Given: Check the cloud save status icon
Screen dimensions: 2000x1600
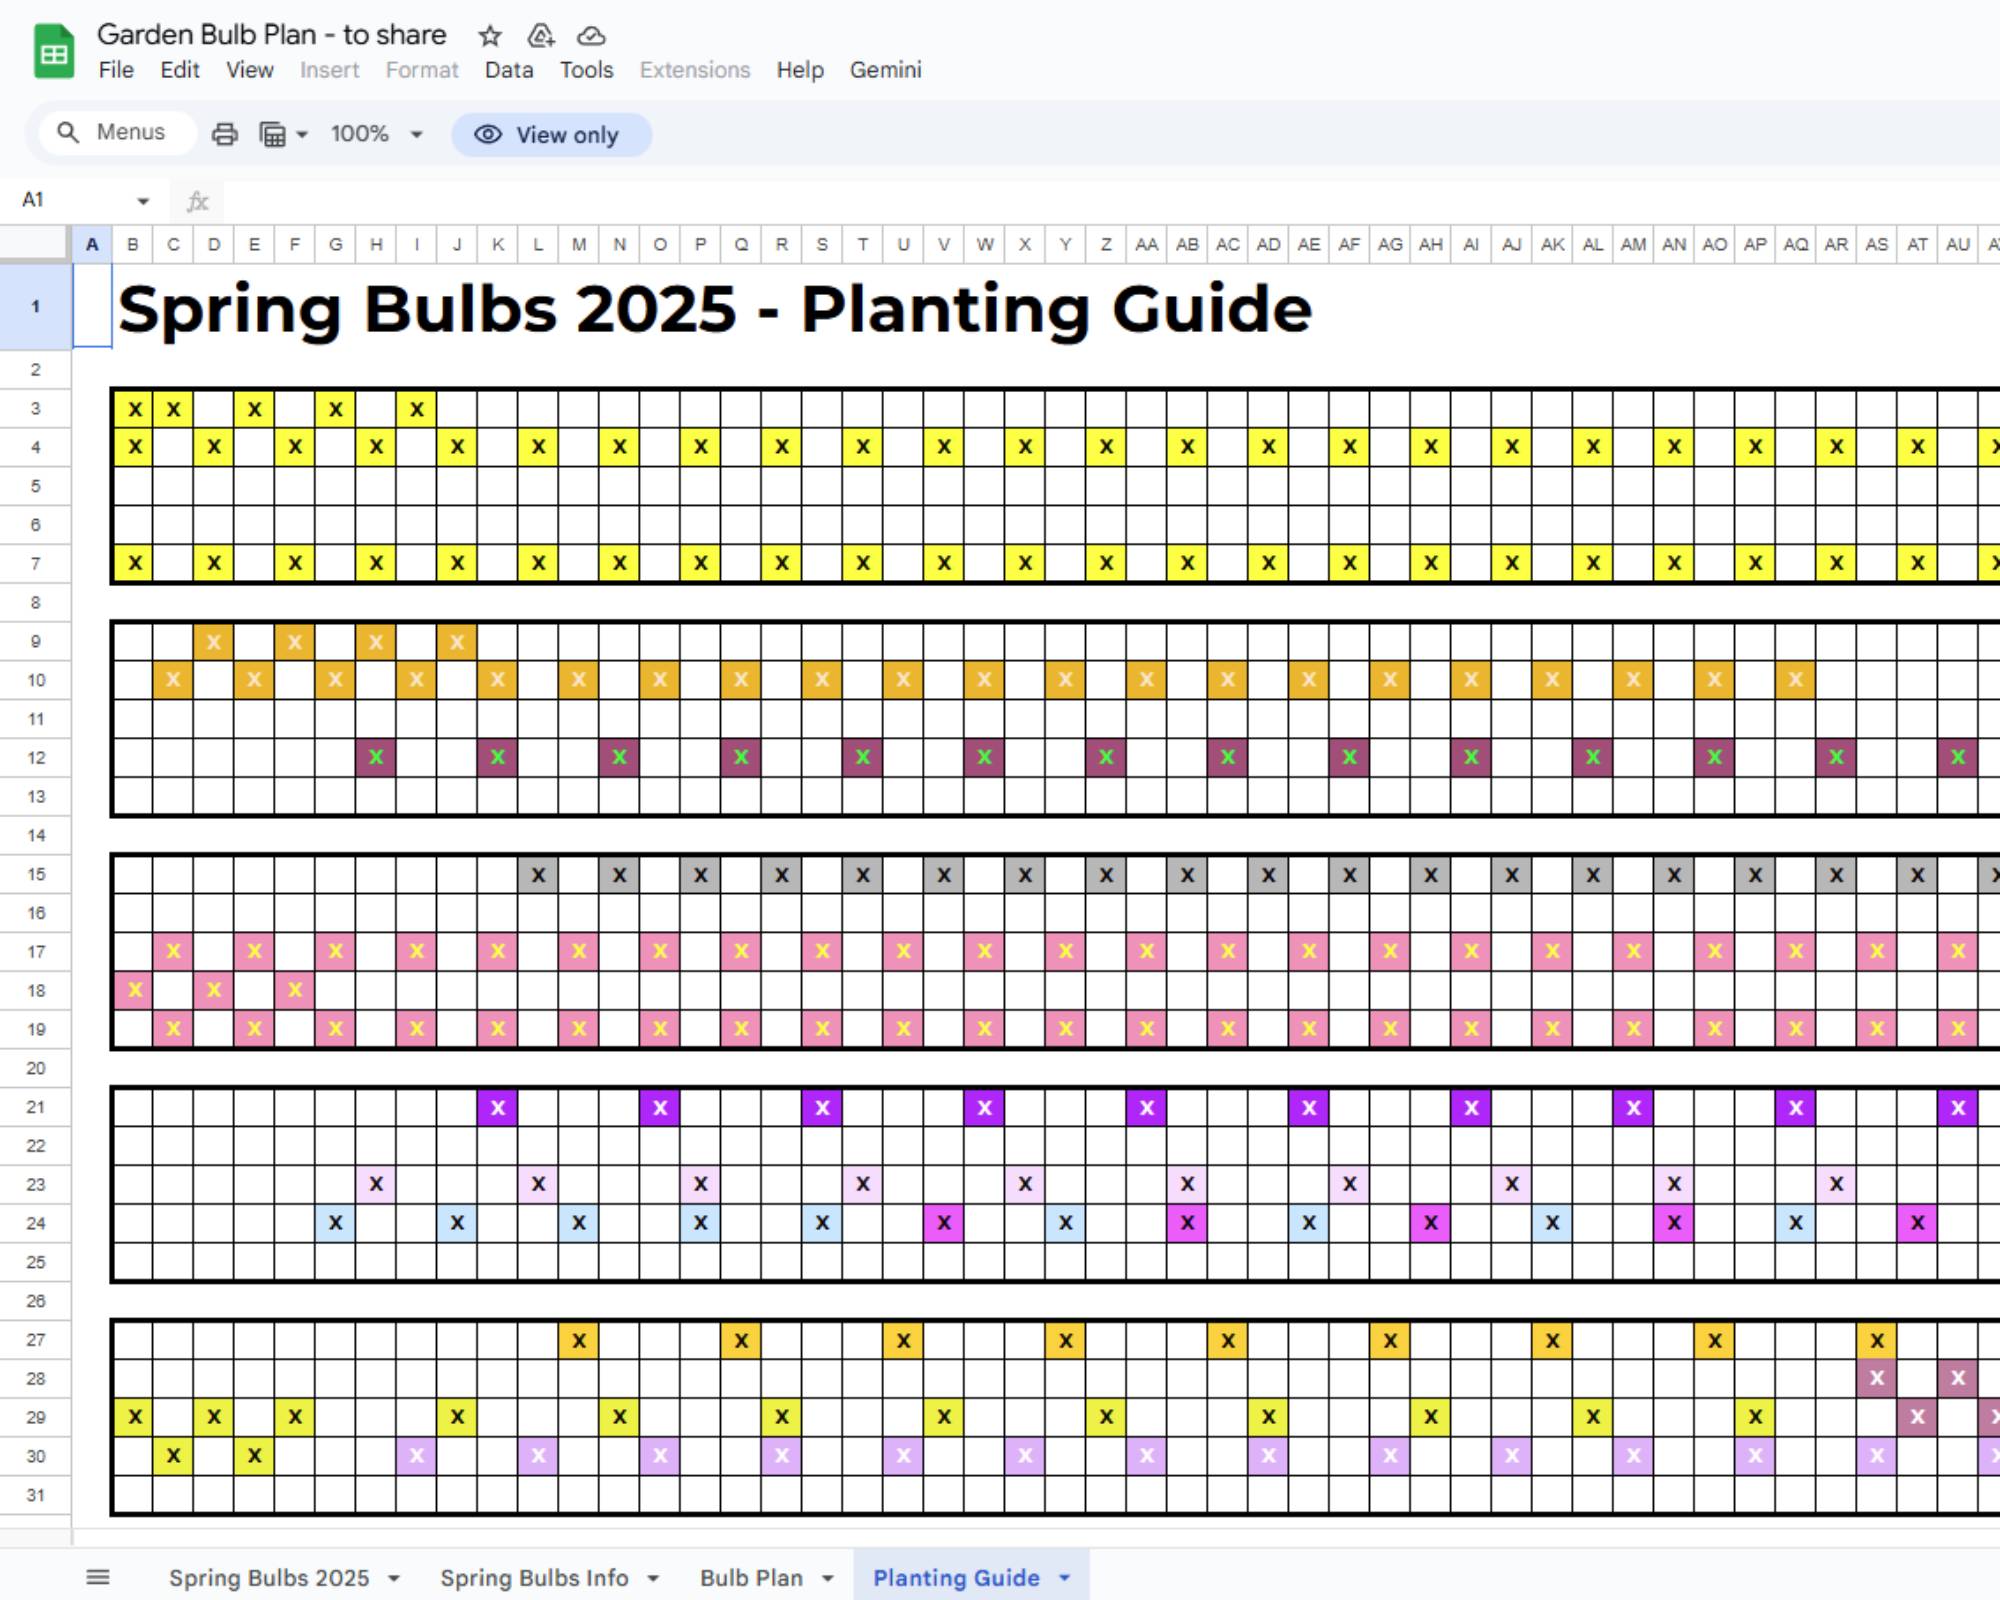Looking at the screenshot, I should [592, 36].
